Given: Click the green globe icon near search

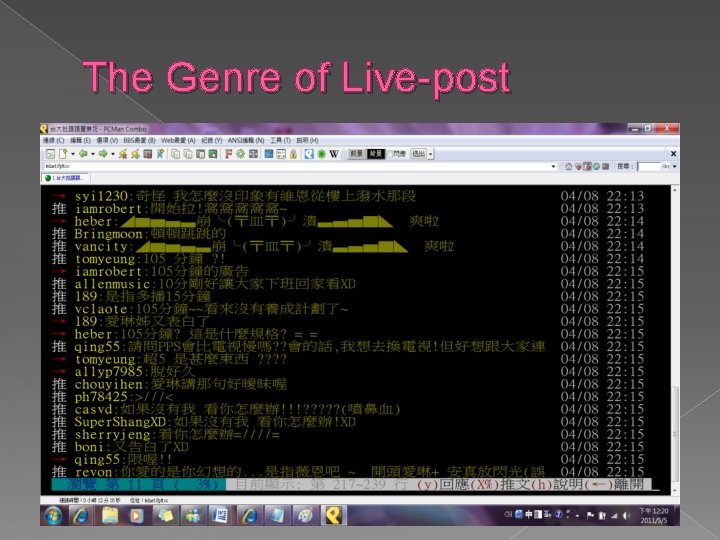Looking at the screenshot, I should 596,166.
